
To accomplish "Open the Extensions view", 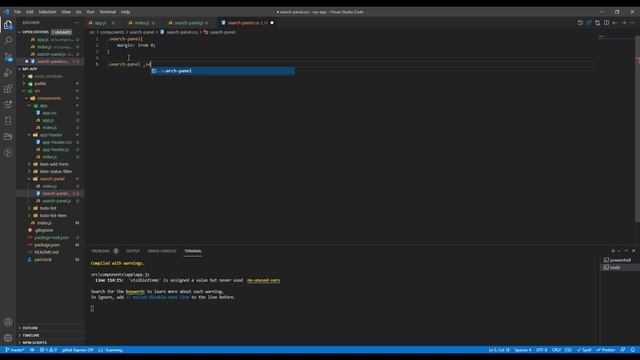I will (8, 89).
